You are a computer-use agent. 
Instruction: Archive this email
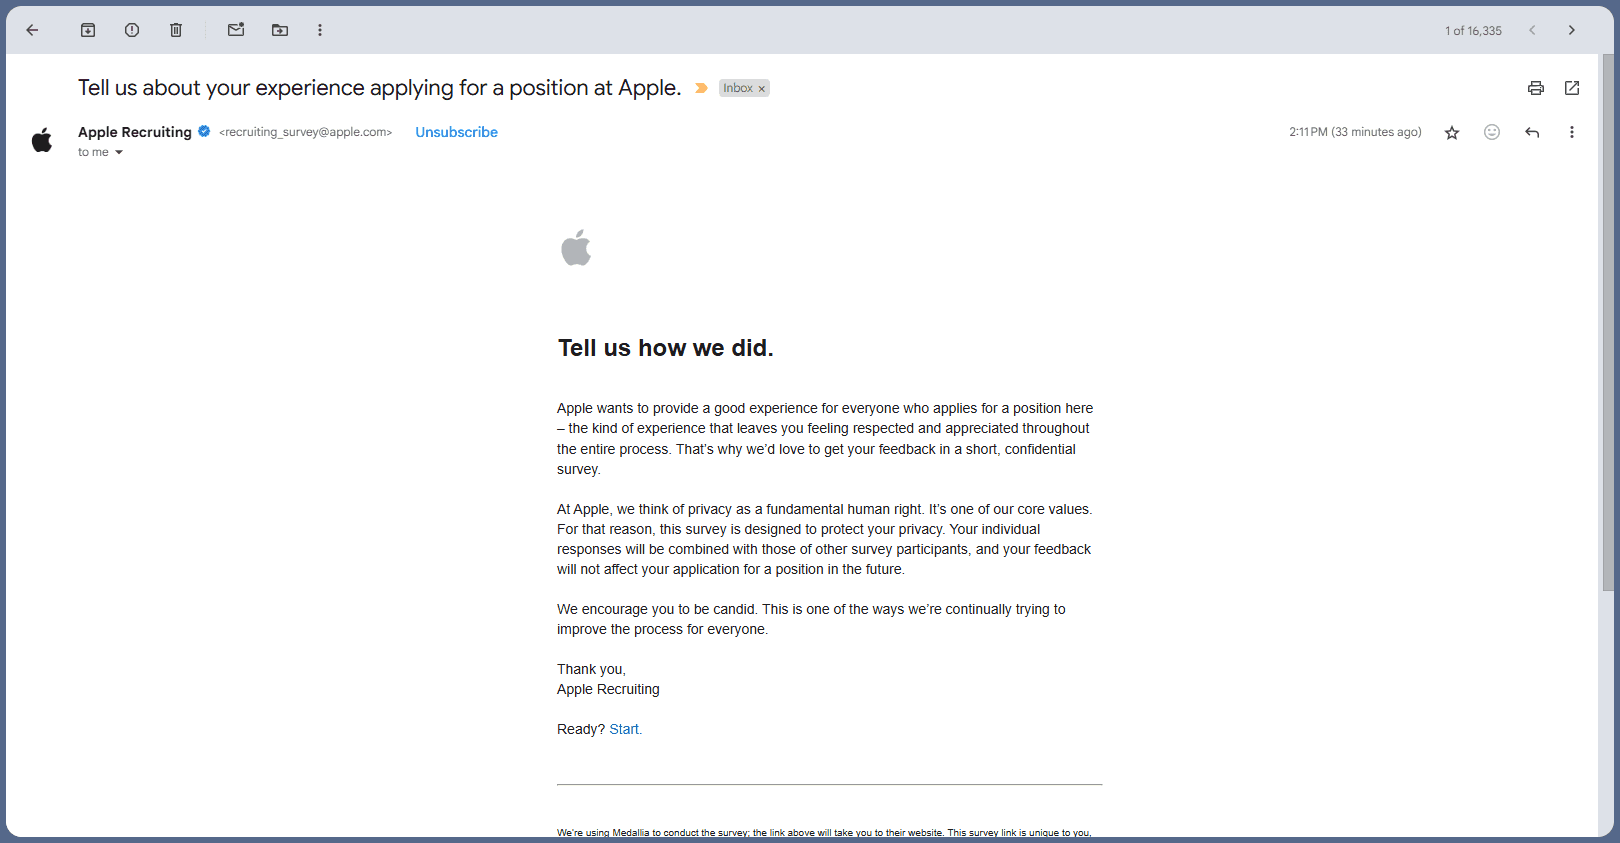88,30
